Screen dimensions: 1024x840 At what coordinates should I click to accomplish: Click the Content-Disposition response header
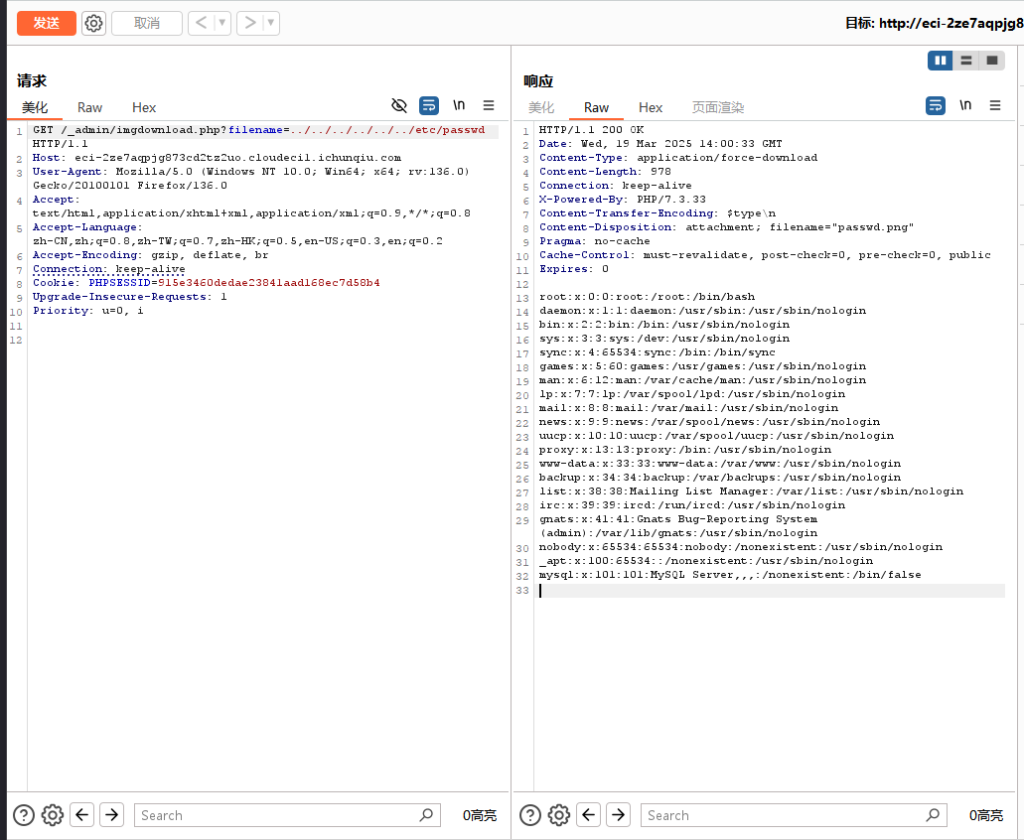click(726, 227)
